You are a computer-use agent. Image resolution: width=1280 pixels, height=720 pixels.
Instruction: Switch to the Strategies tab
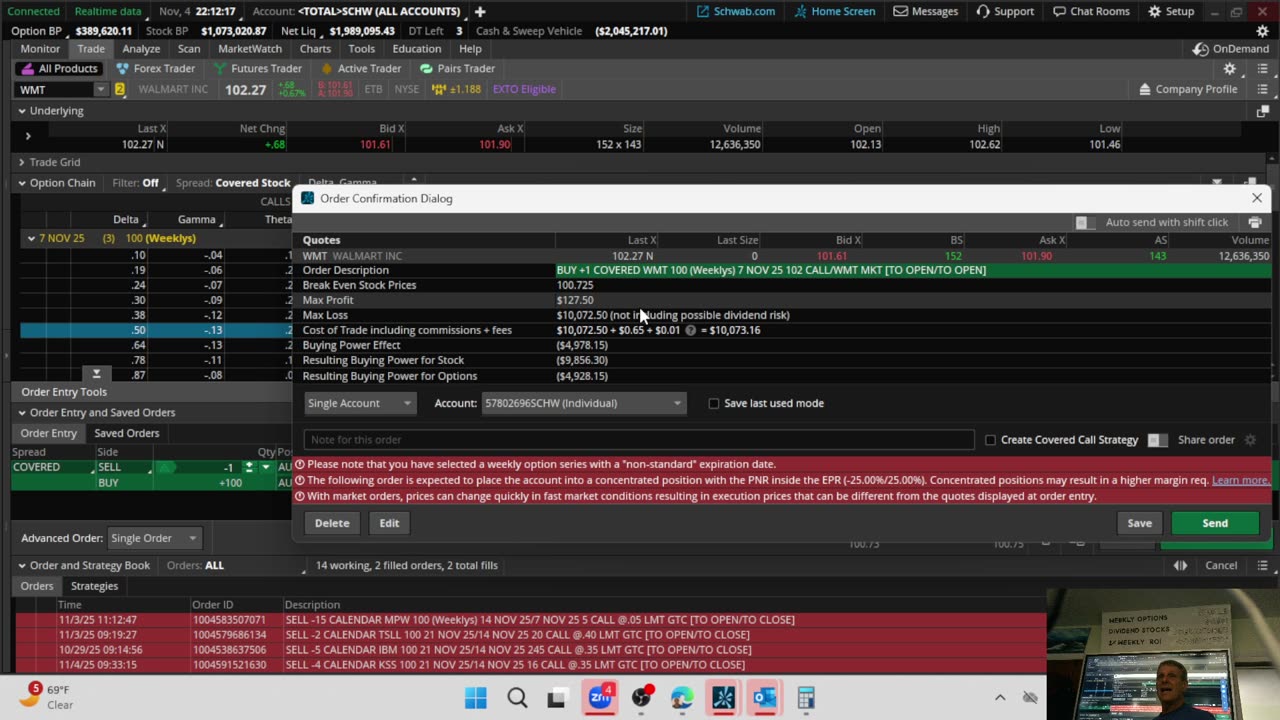click(x=94, y=586)
